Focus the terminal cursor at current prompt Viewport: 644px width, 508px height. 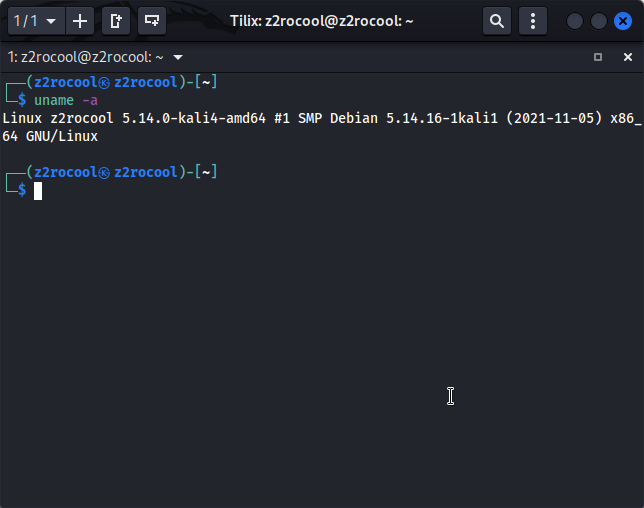pos(38,191)
